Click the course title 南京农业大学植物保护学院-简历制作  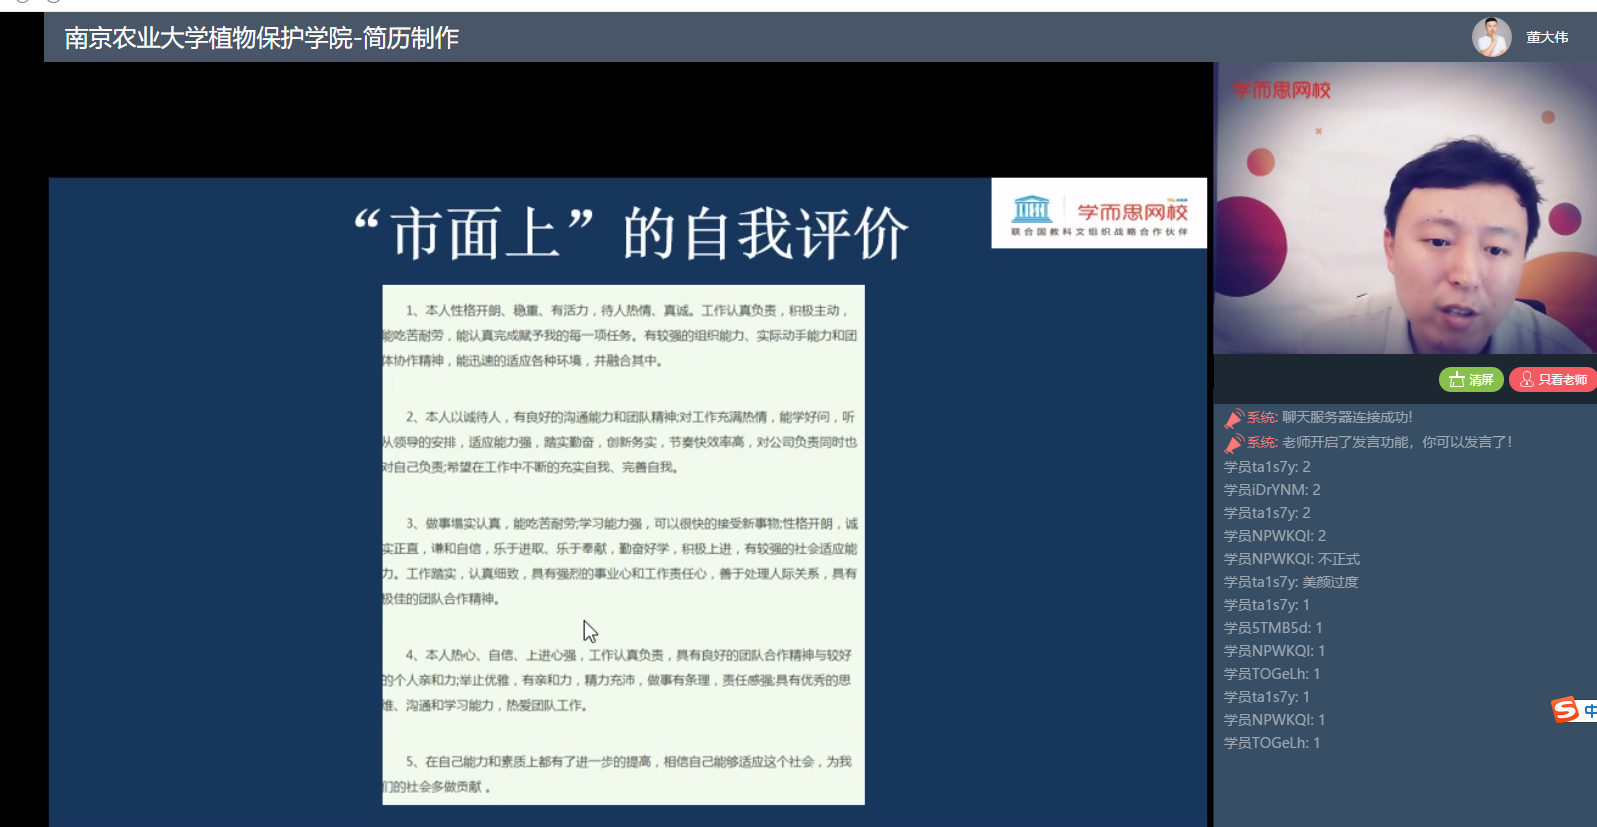click(261, 38)
